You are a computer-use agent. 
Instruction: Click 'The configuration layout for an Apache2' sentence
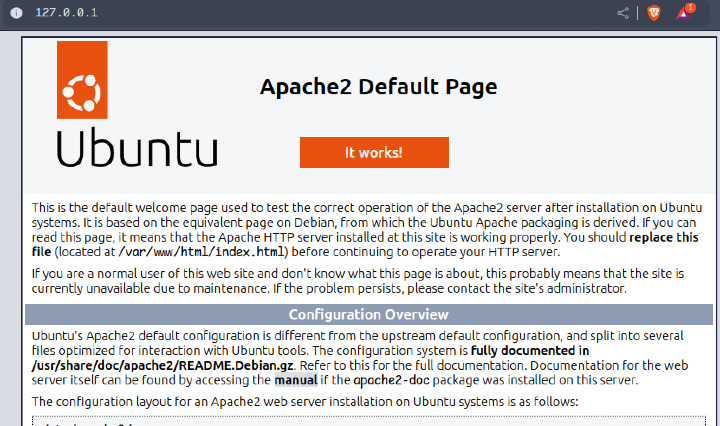(x=305, y=402)
